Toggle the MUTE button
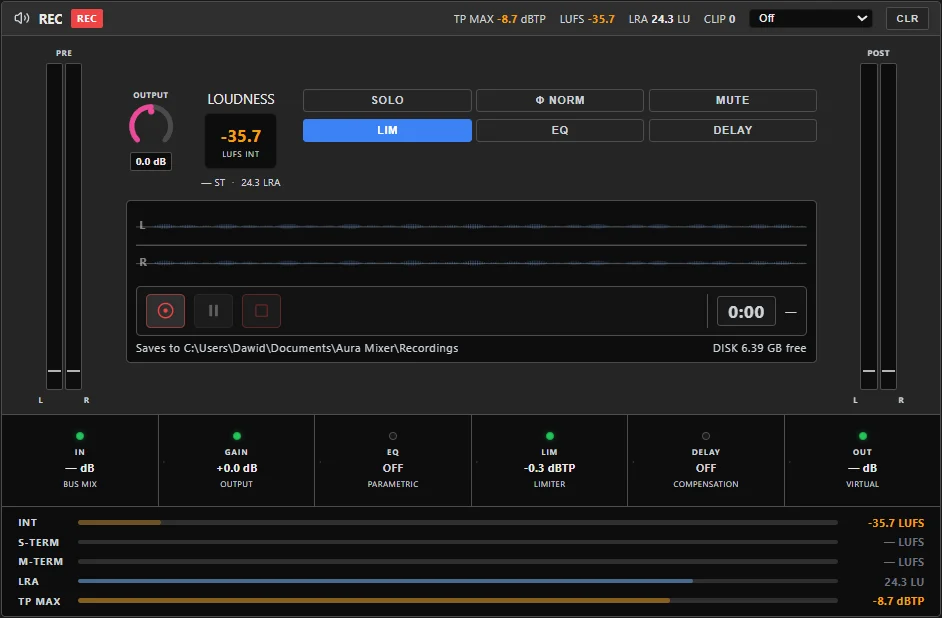This screenshot has width=942, height=618. 732,100
